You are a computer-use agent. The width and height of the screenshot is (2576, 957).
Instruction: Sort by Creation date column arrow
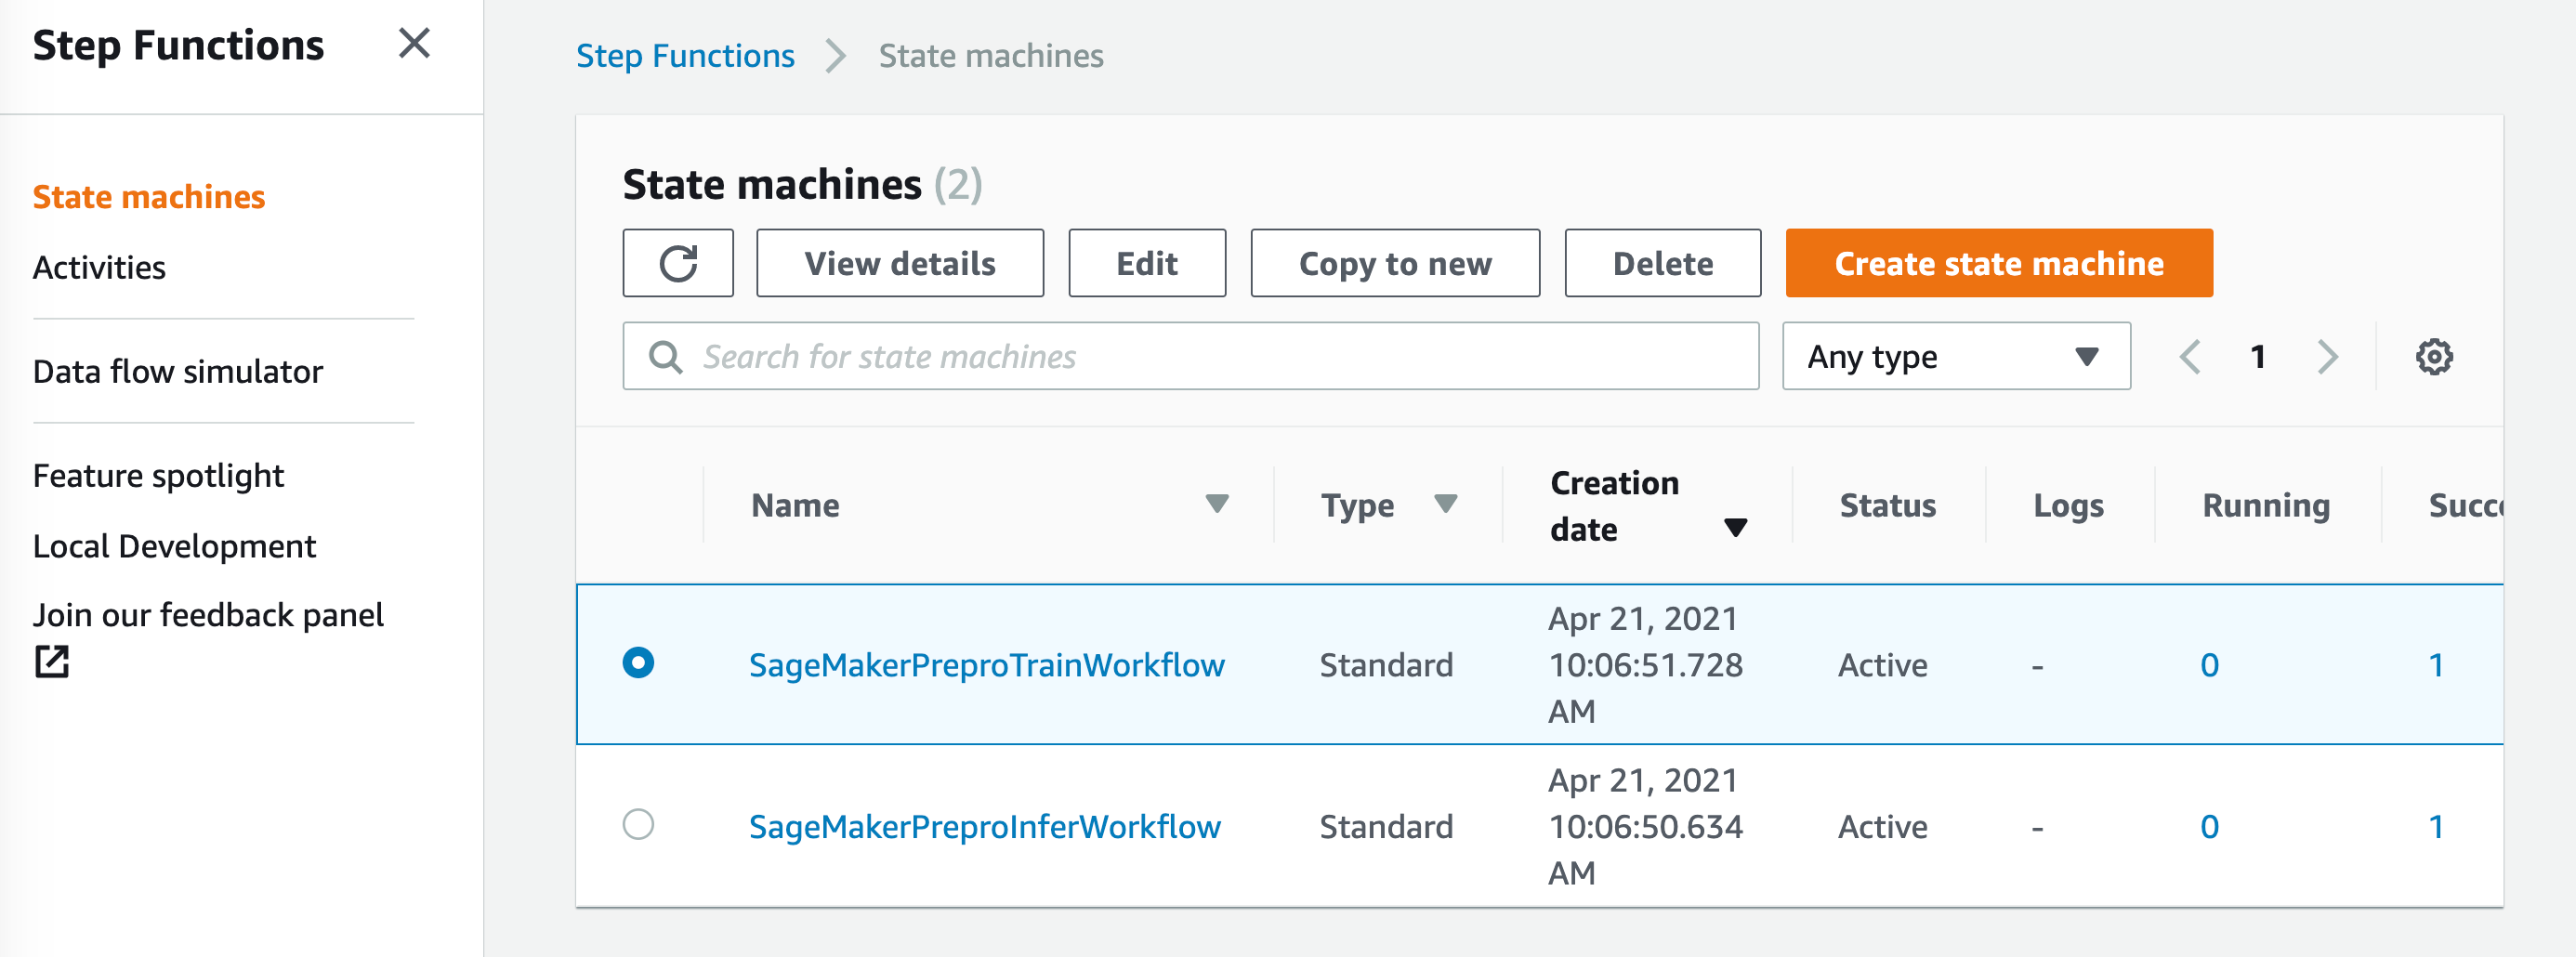point(1735,528)
